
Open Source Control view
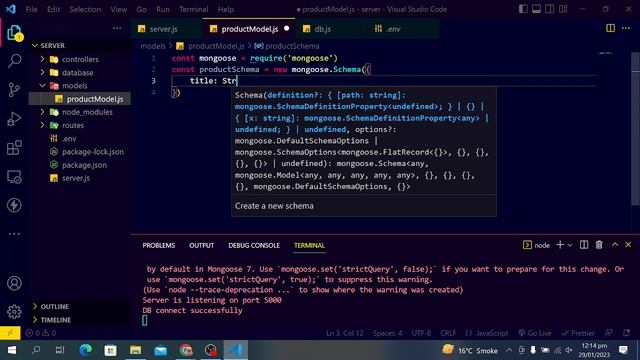[14, 90]
